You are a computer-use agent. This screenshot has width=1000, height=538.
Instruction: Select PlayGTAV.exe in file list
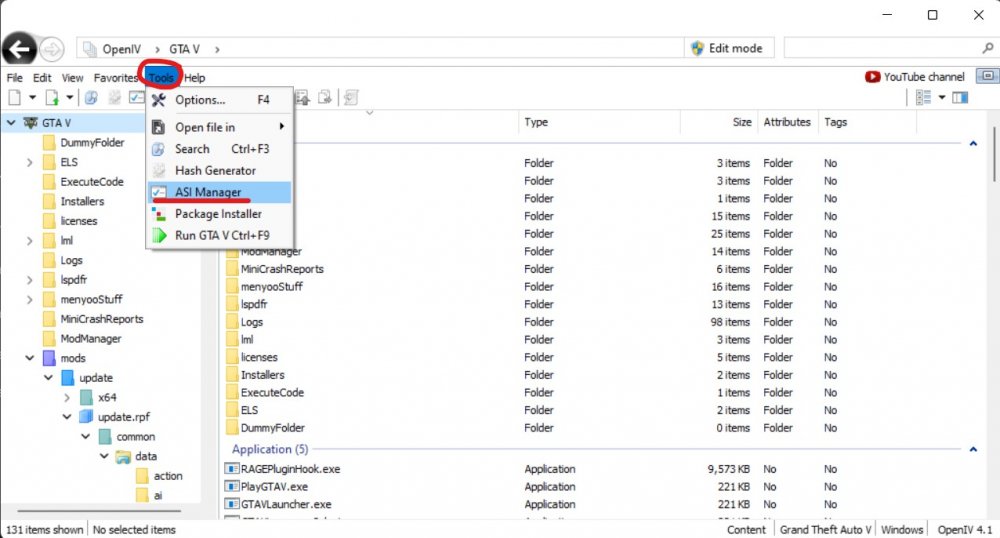point(274,487)
